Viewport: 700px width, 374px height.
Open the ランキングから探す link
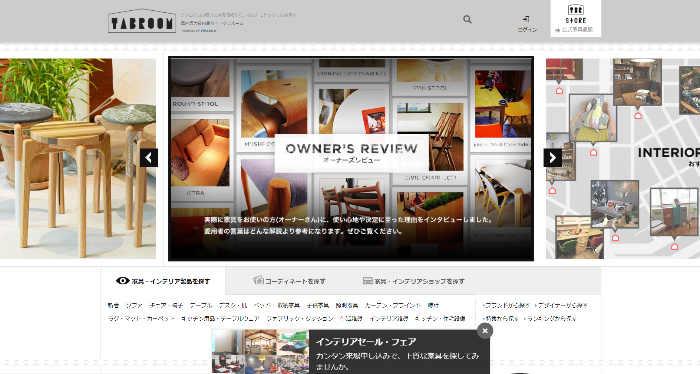550,319
